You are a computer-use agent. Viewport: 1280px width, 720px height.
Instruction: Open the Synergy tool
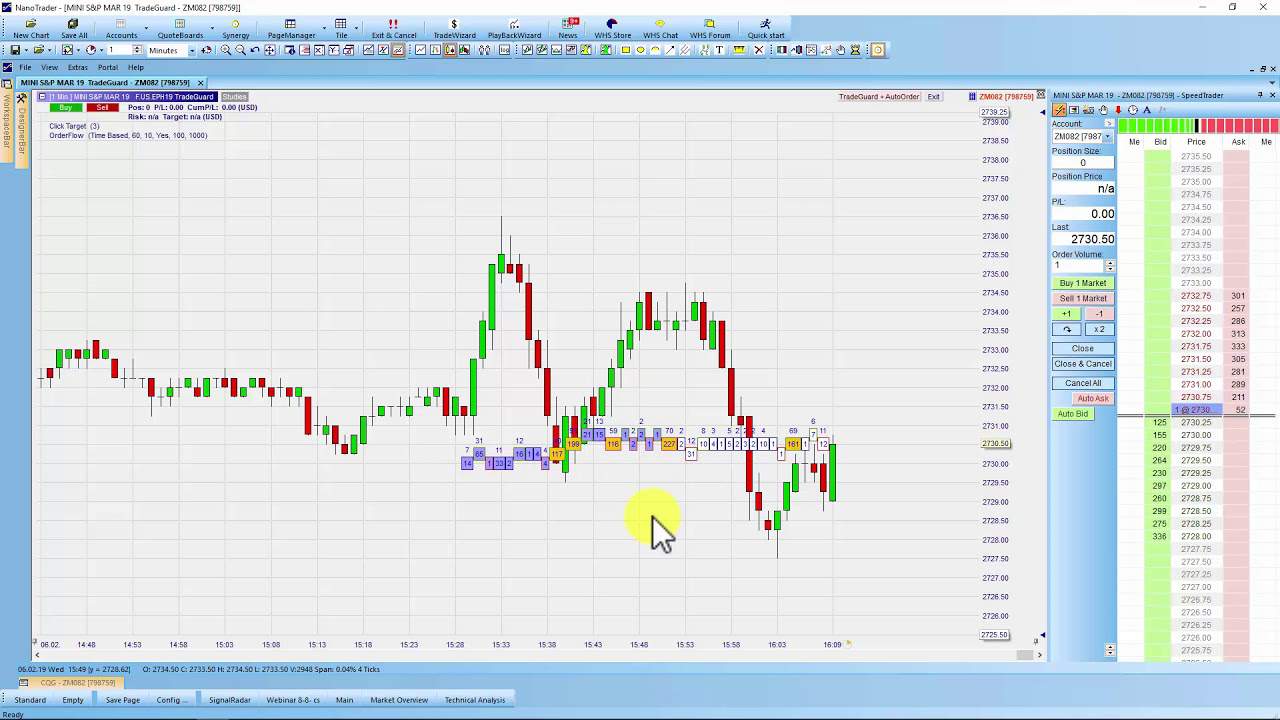pyautogui.click(x=236, y=28)
